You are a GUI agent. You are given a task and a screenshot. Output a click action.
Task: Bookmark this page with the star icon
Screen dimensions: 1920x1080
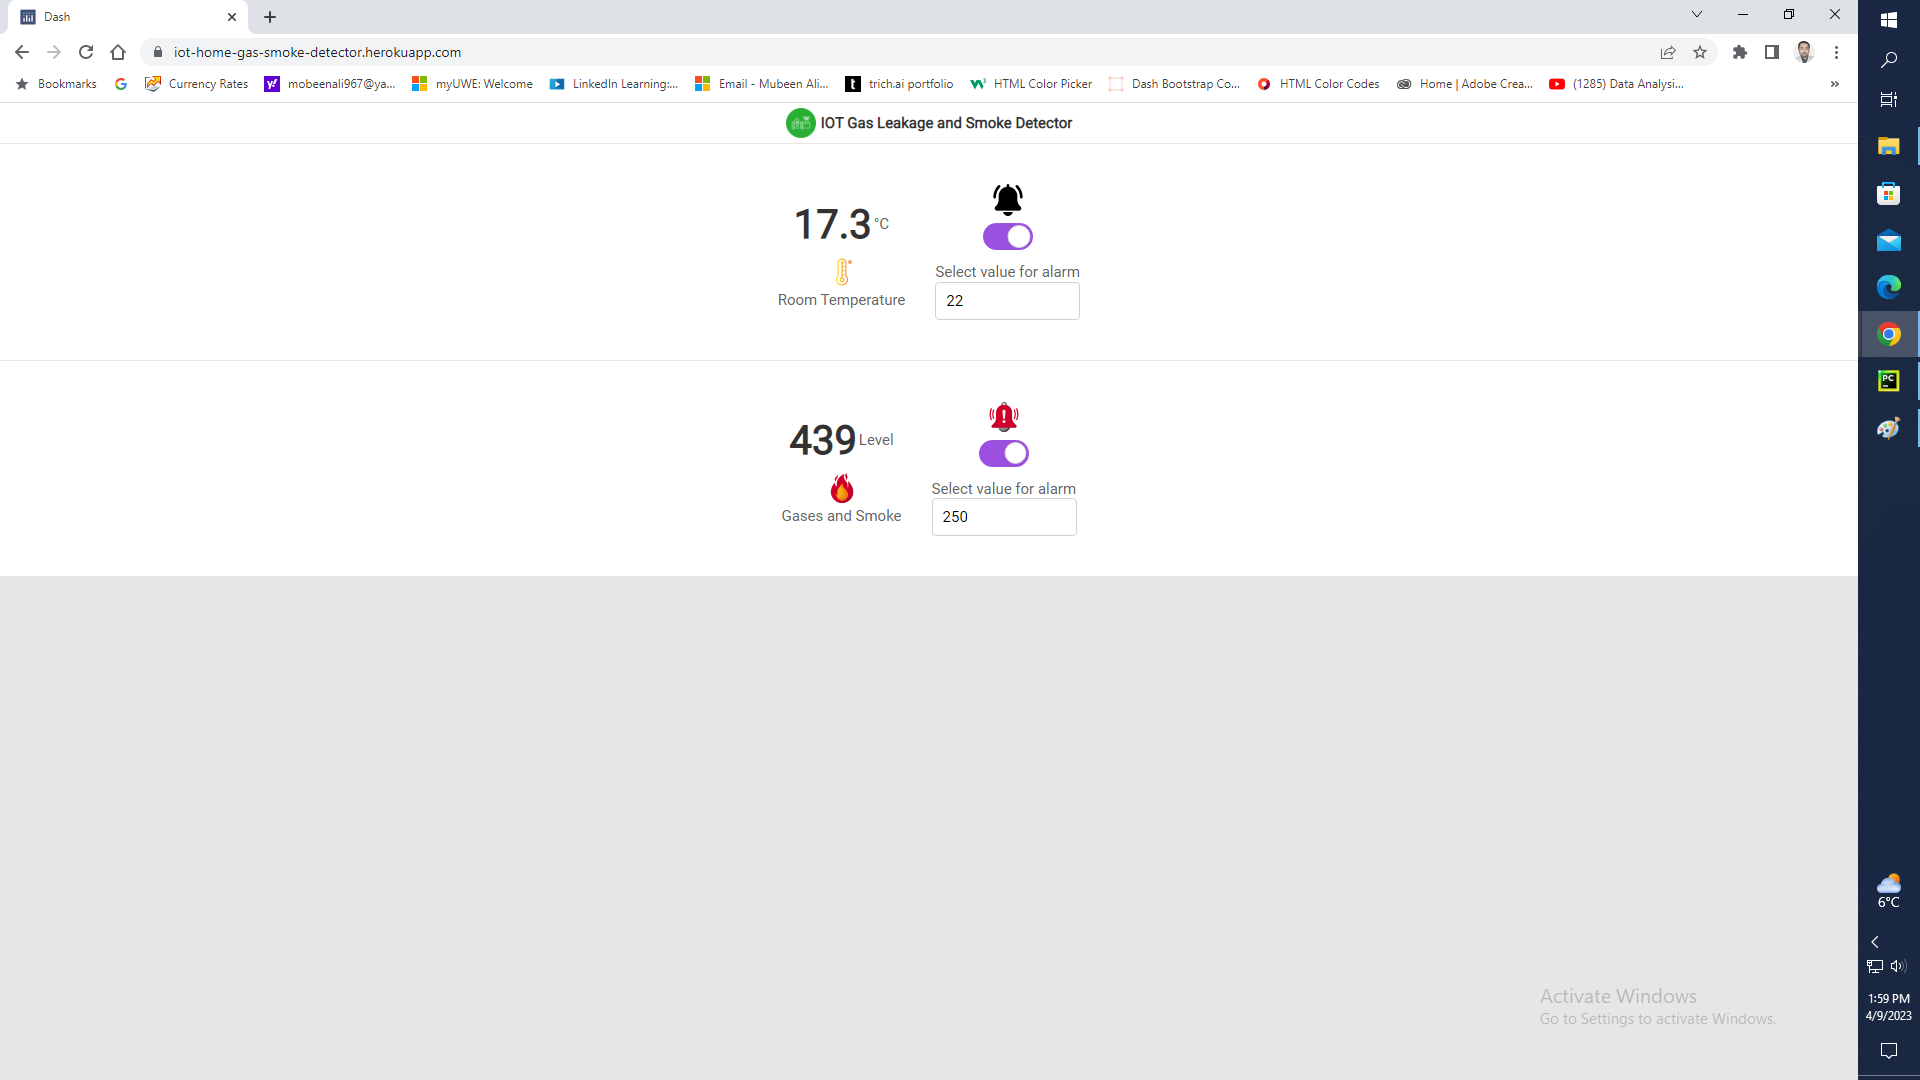tap(1700, 52)
